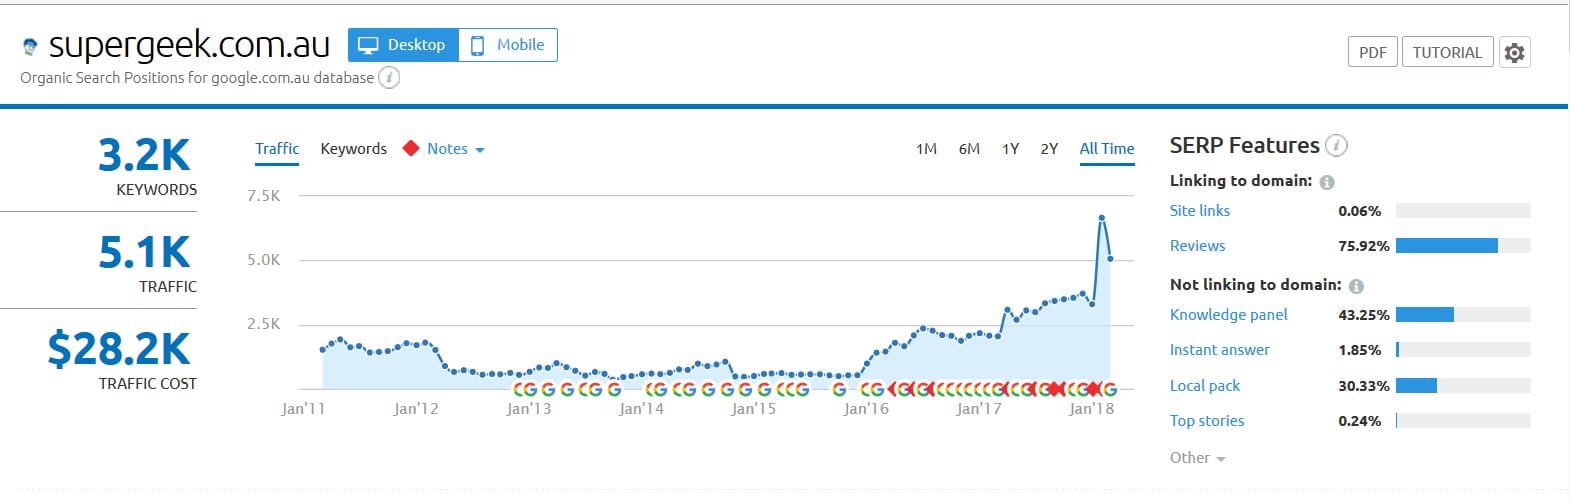Click the 3.2K keywords value
The width and height of the screenshot is (1570, 502).
coord(144,155)
